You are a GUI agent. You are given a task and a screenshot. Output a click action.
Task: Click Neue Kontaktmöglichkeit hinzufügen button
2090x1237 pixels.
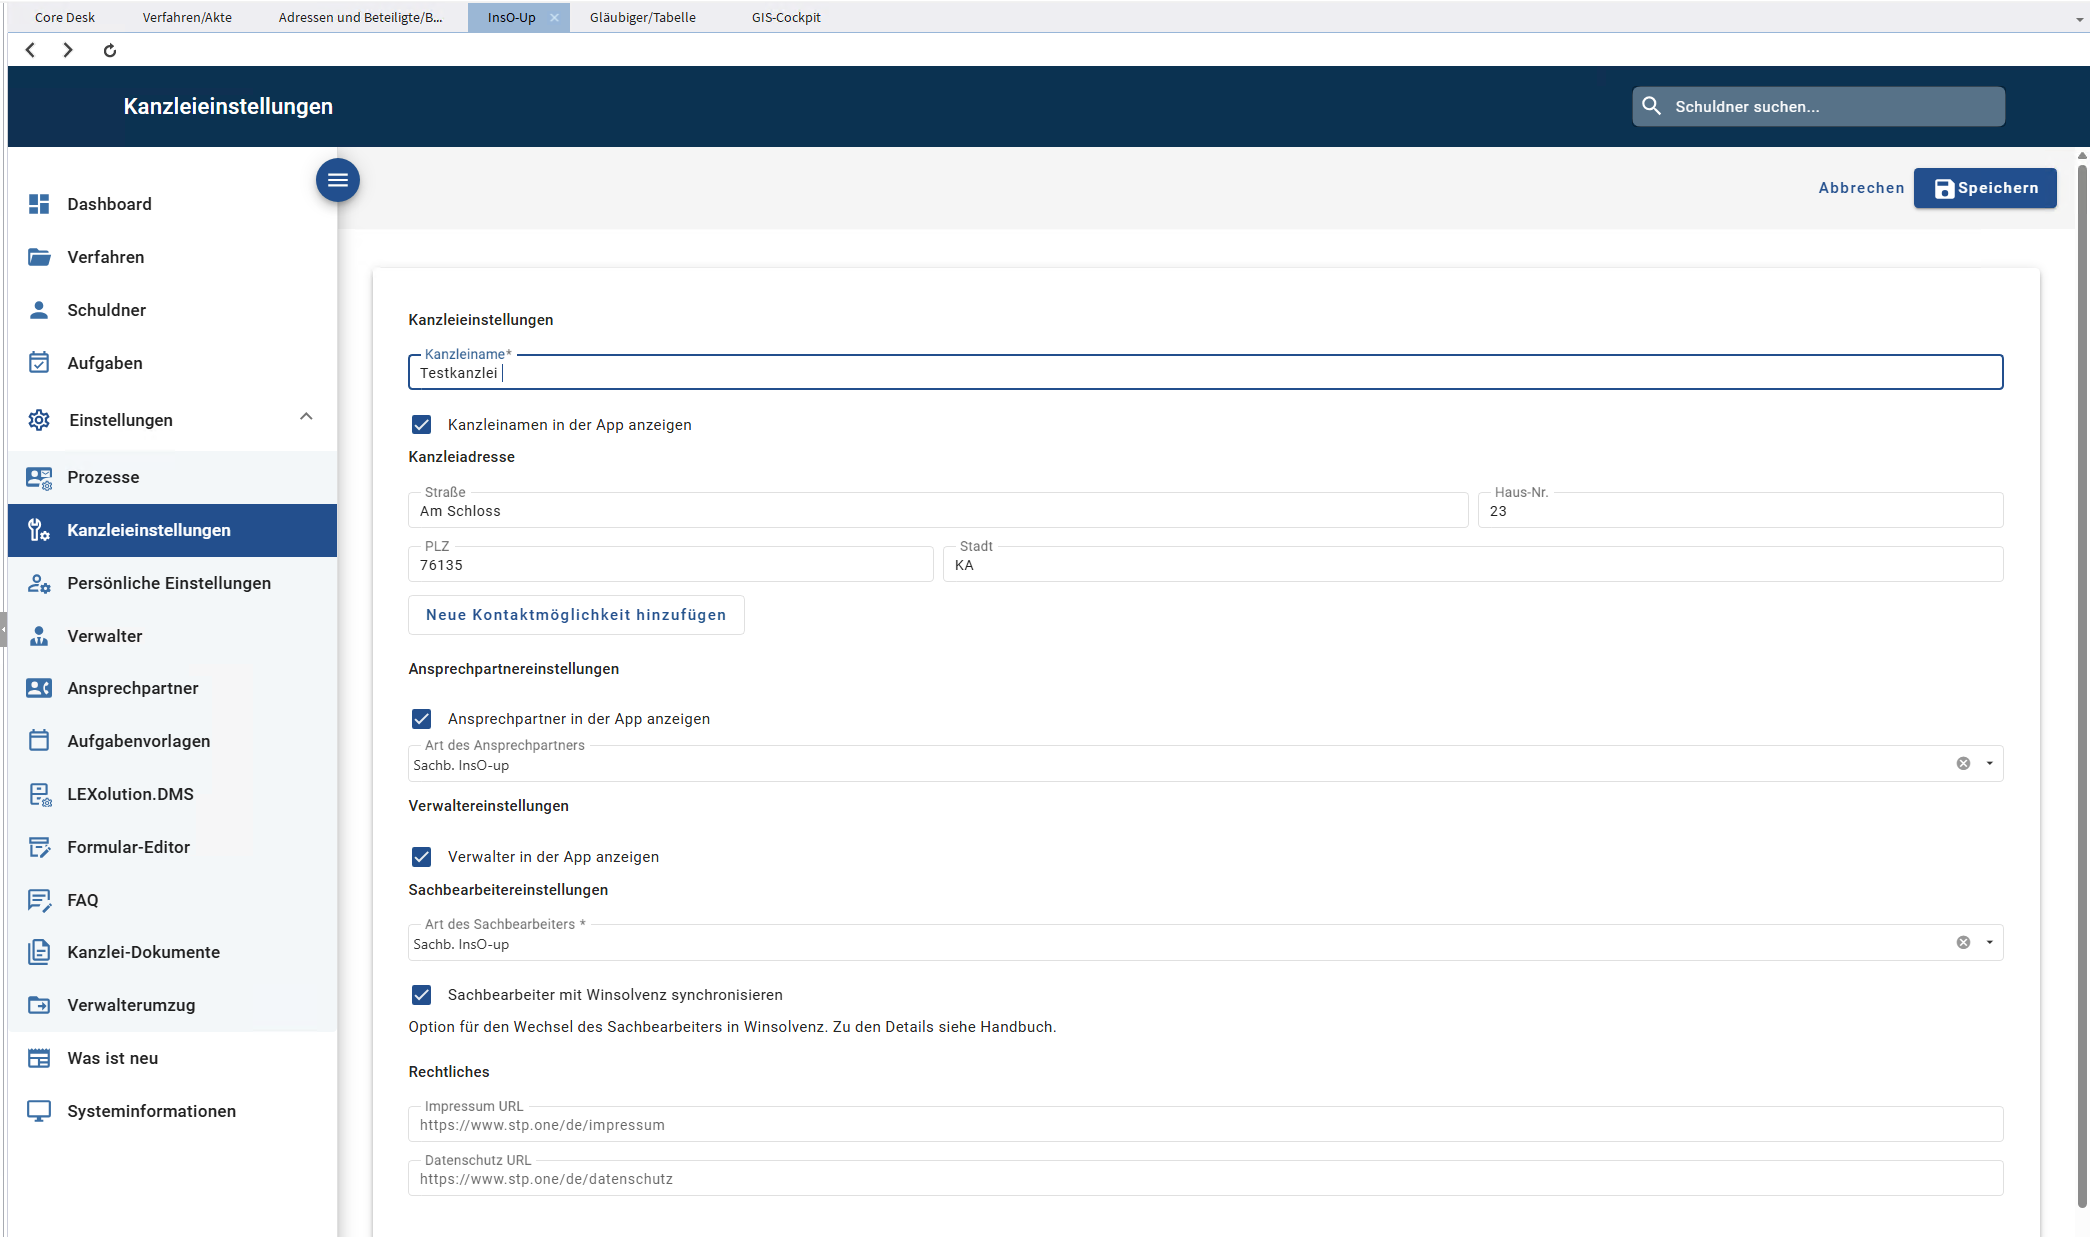coord(576,615)
